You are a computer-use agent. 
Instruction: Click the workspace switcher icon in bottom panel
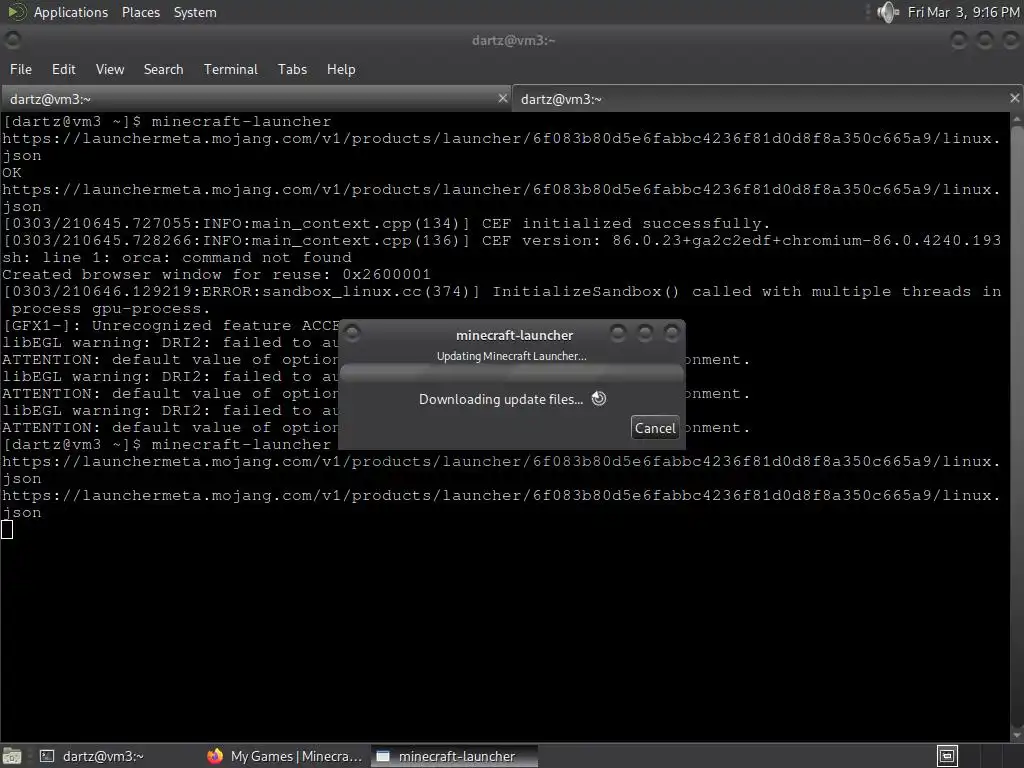pyautogui.click(x=947, y=756)
